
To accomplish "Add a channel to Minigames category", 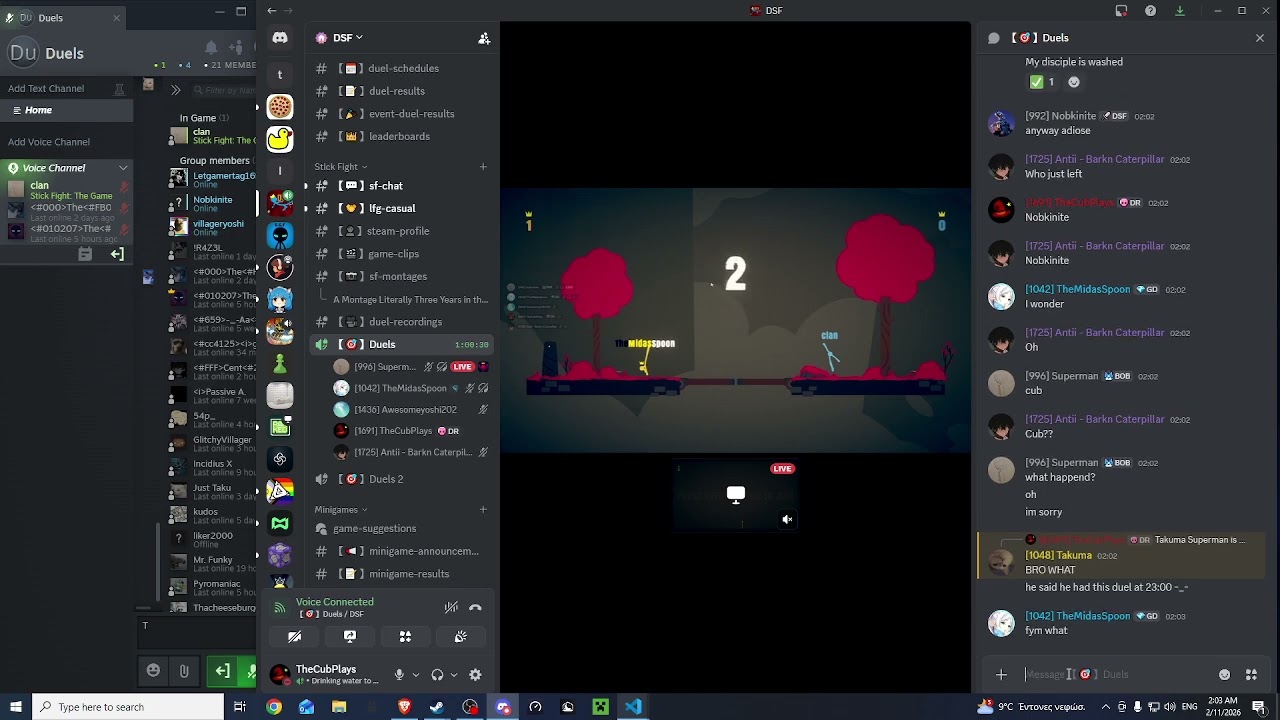I will pyautogui.click(x=483, y=510).
